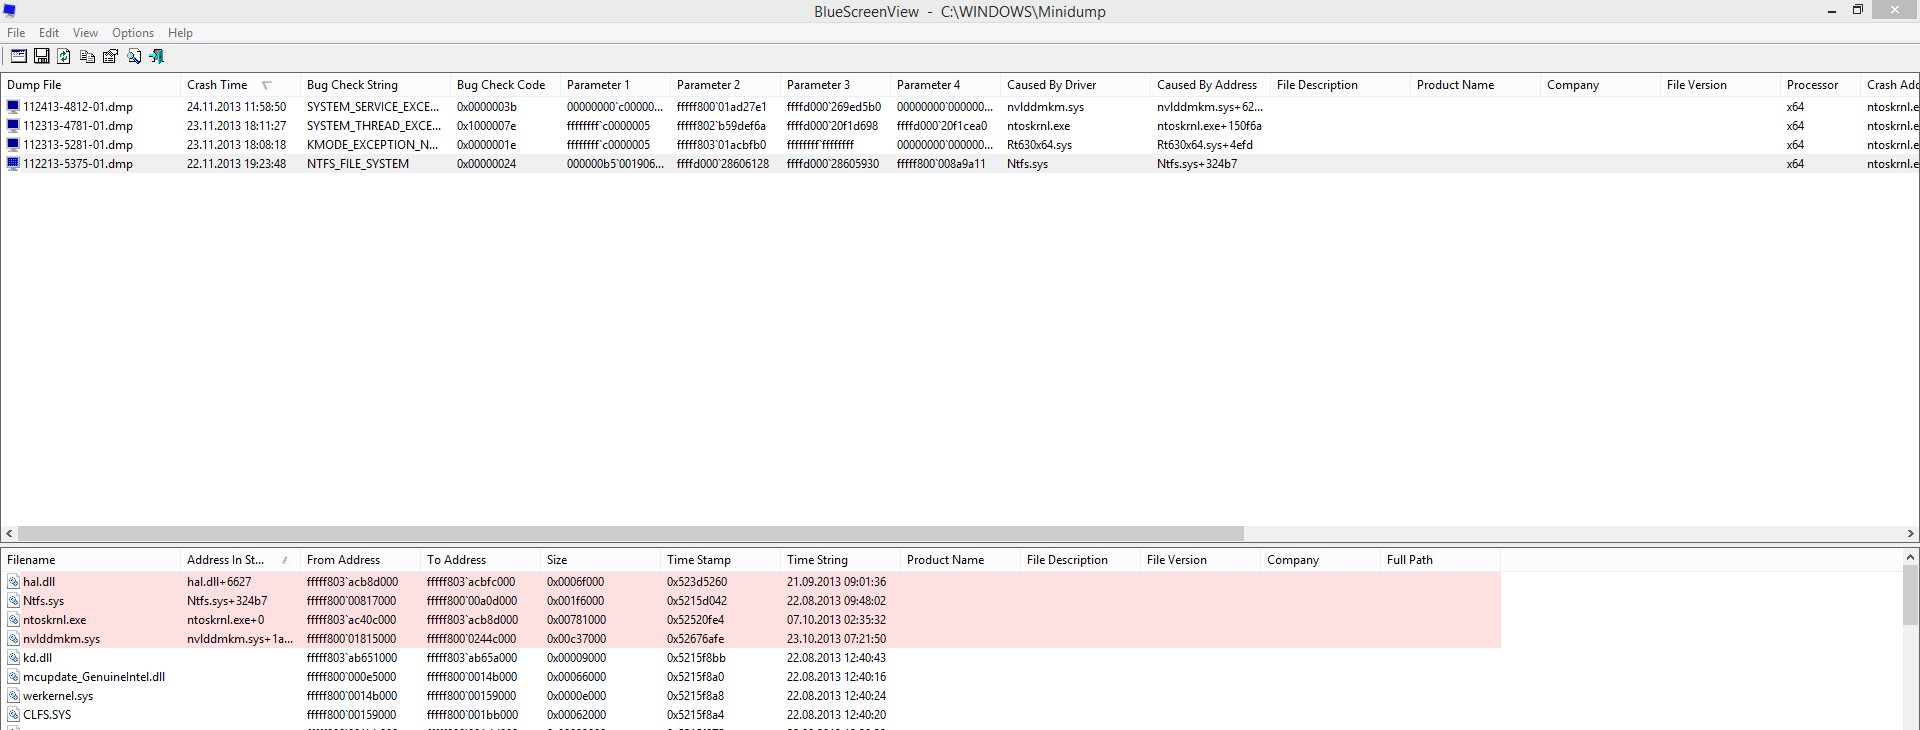Click crash time 24.11.2013 11:58:50
The image size is (1920, 730).
236,106
